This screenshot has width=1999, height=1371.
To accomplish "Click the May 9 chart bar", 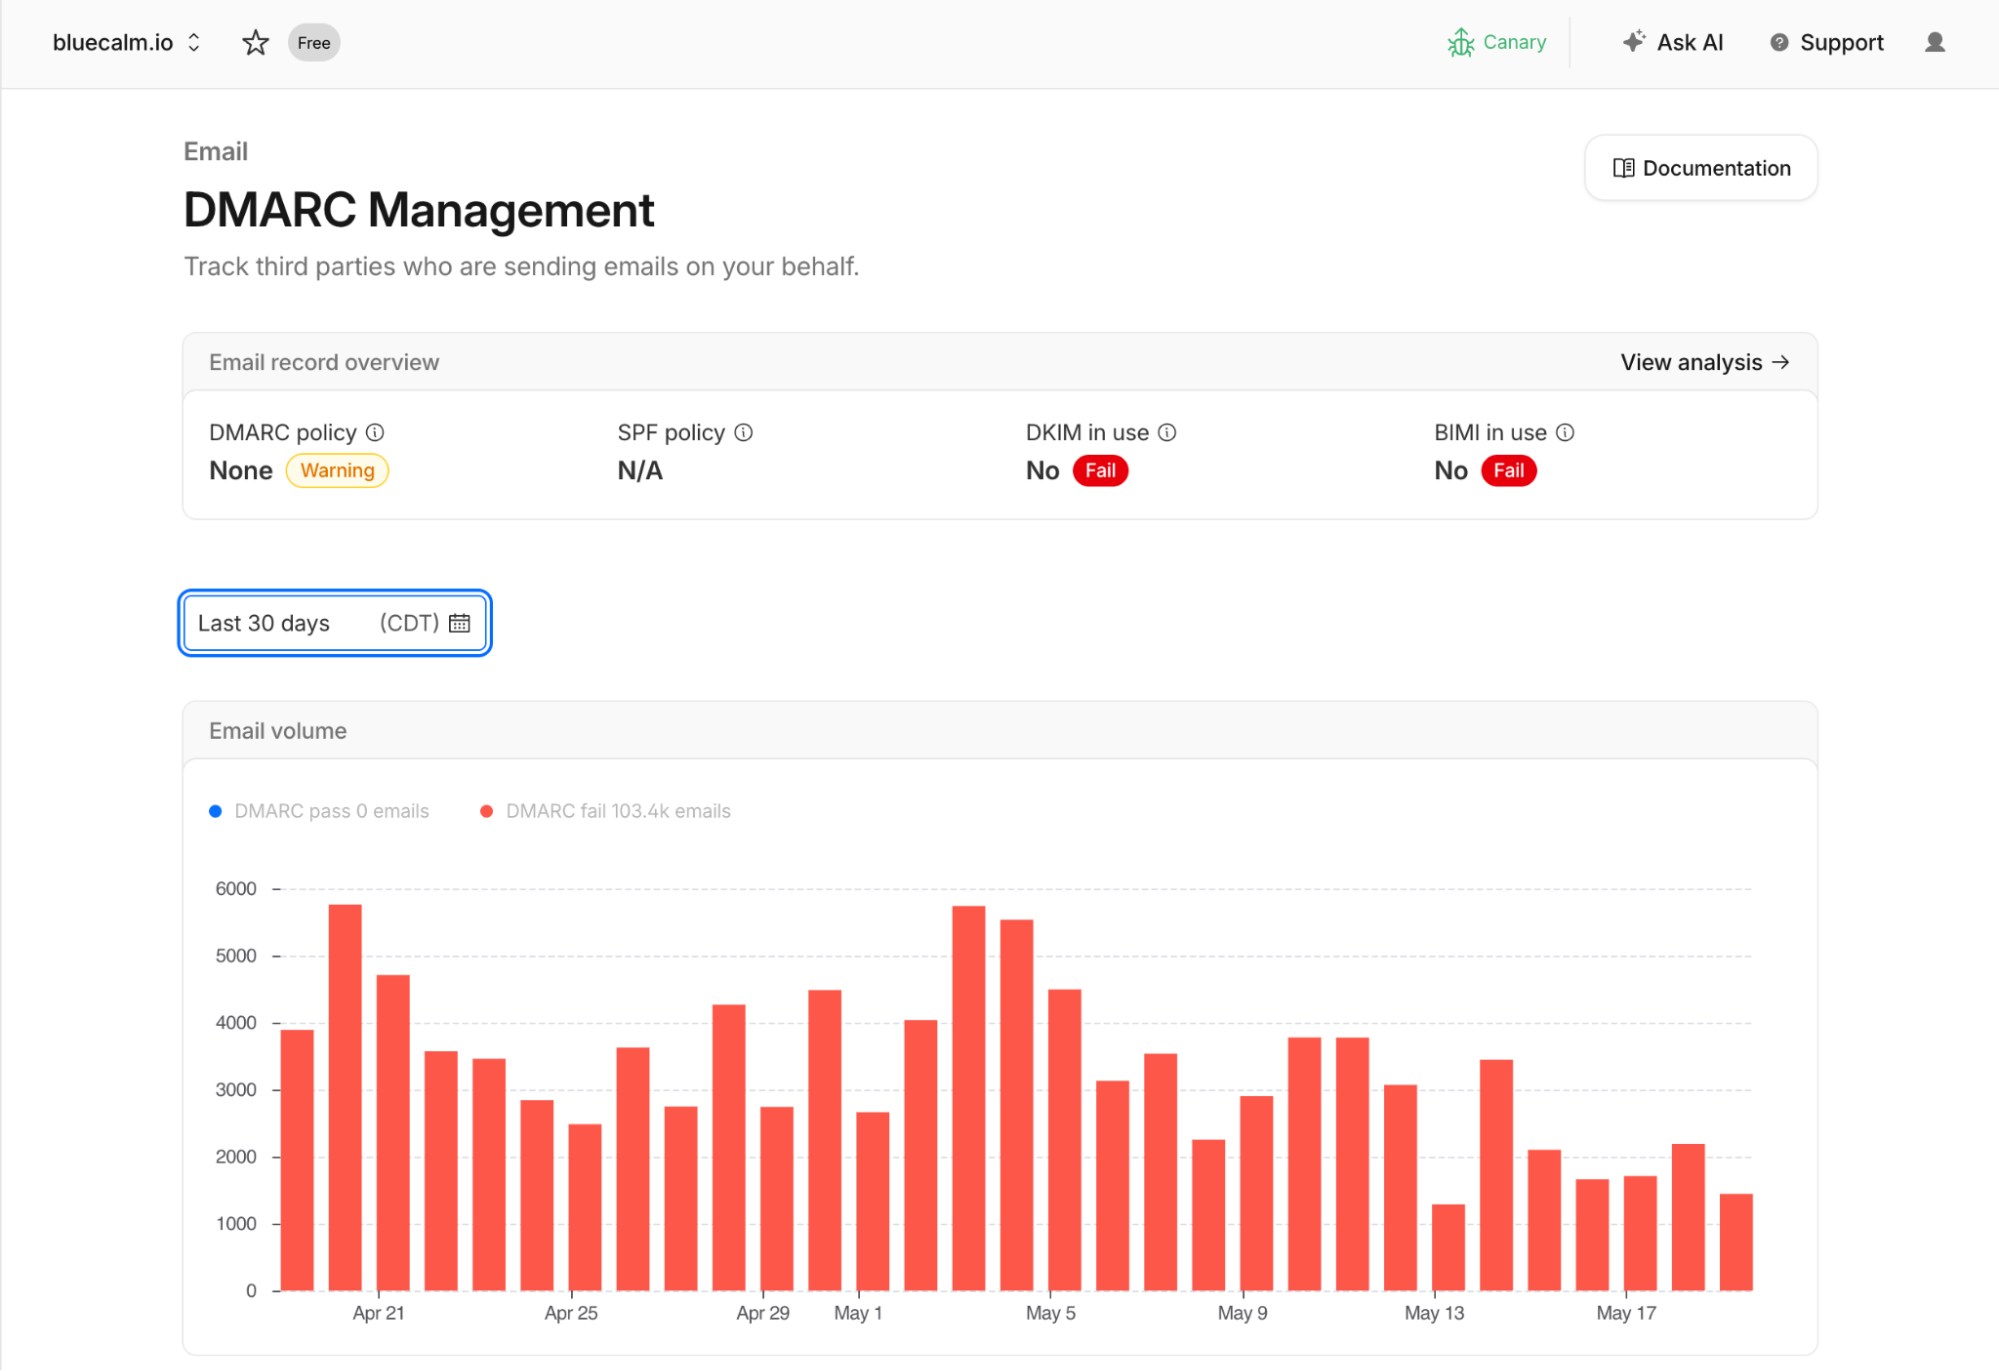I will (x=1256, y=1193).
